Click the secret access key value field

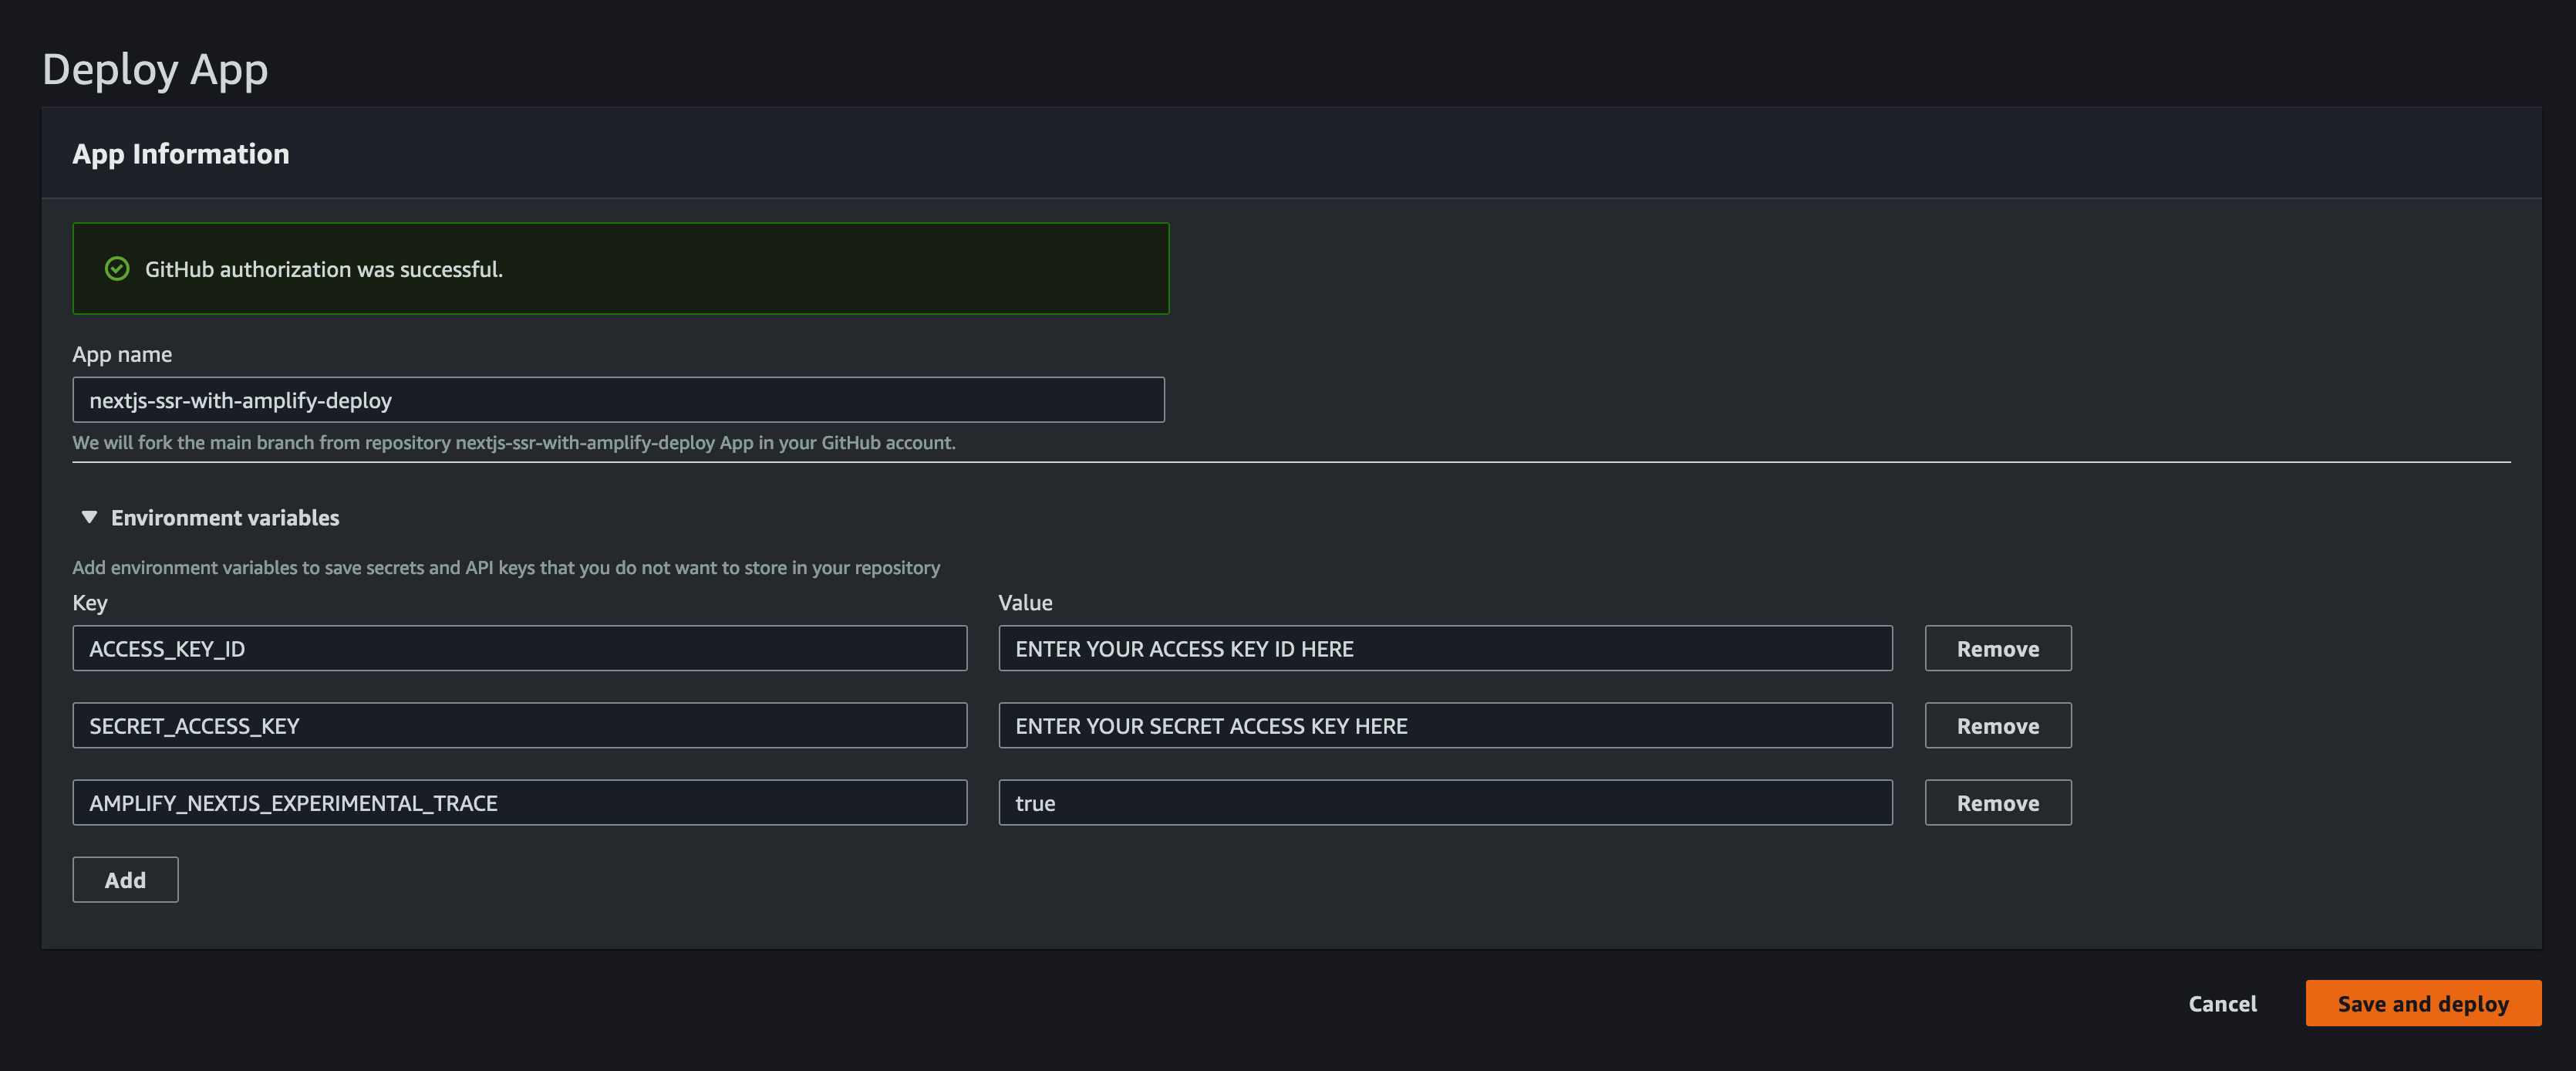(1444, 726)
